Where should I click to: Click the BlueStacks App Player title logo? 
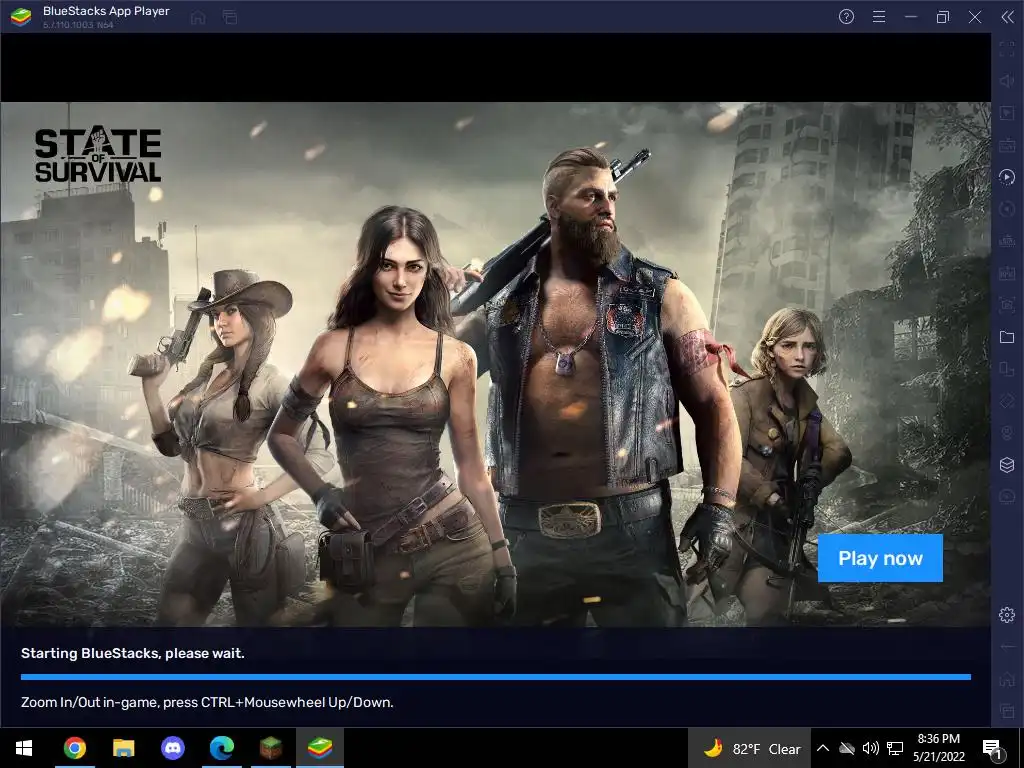coord(21,17)
